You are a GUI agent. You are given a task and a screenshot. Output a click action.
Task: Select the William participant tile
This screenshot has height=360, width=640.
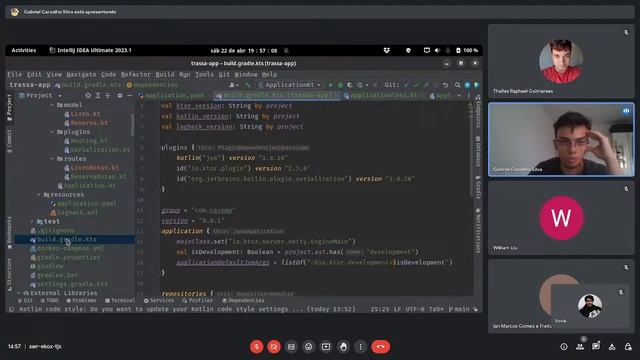561,218
